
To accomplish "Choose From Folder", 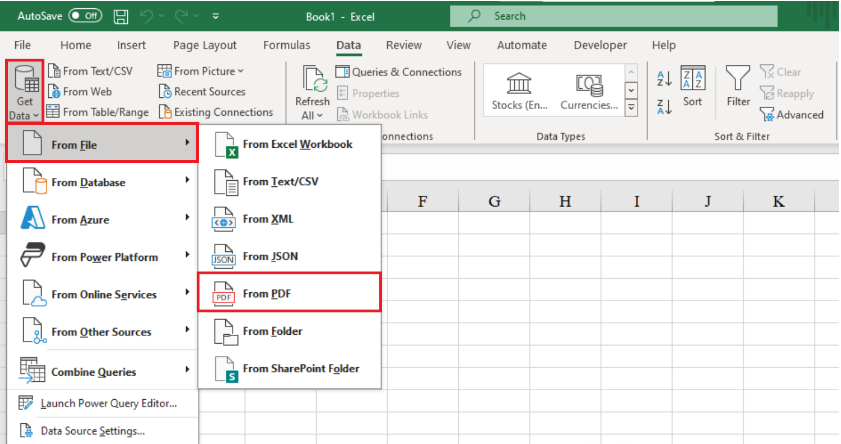I will 290,331.
